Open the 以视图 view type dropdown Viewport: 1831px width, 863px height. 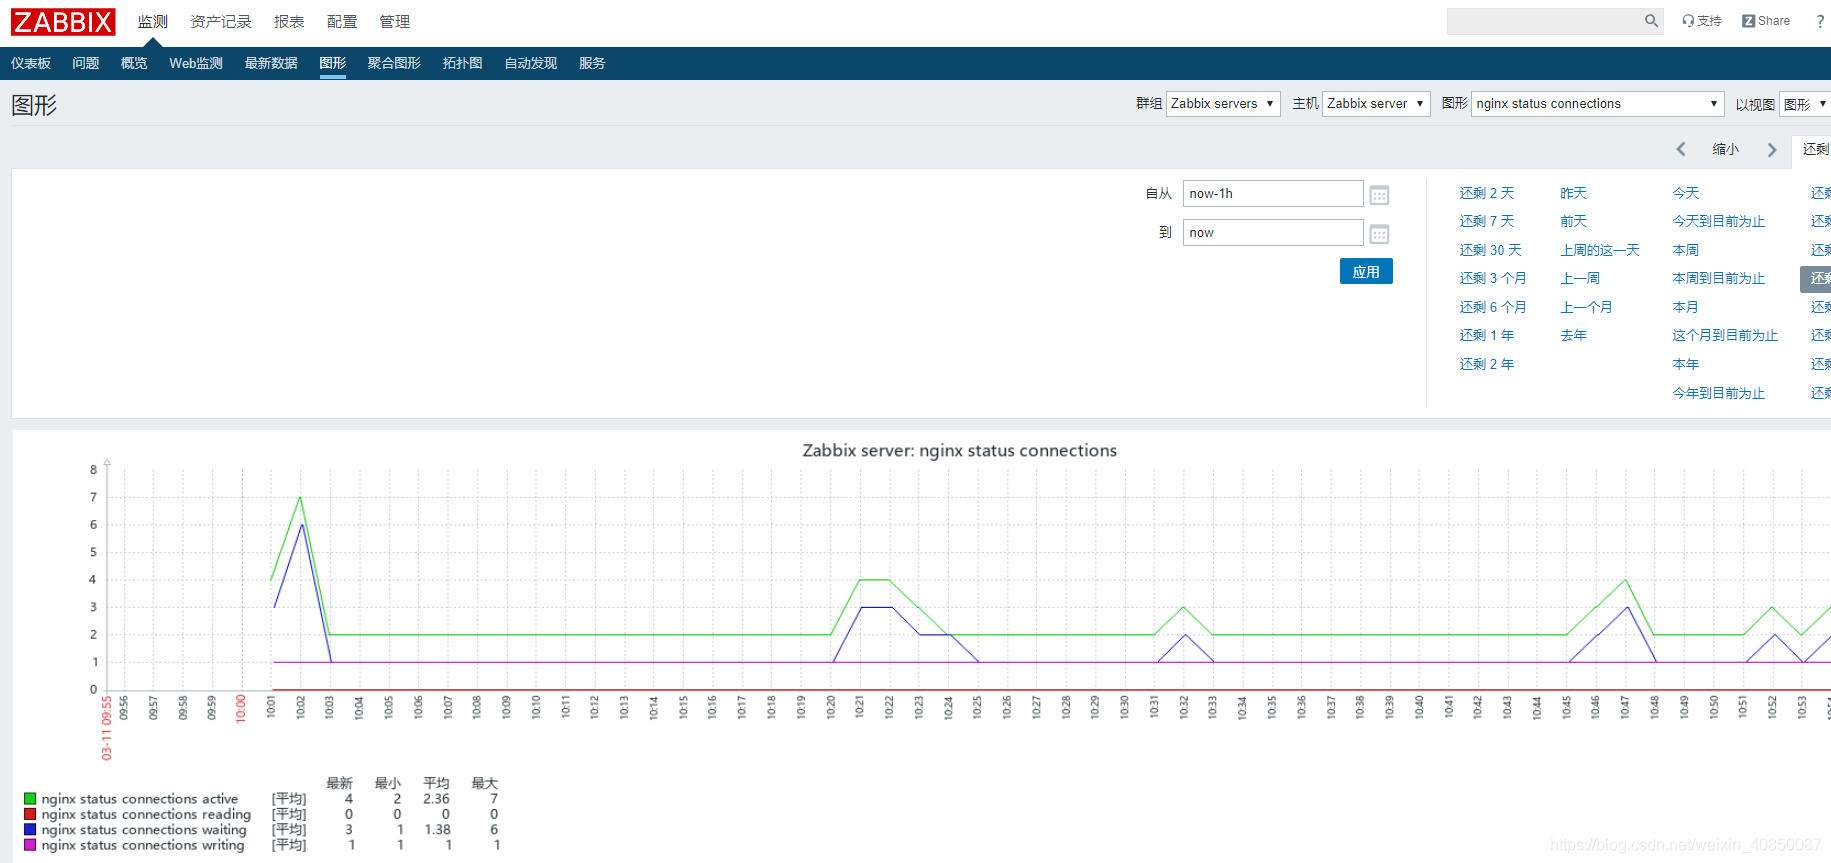pos(1805,104)
